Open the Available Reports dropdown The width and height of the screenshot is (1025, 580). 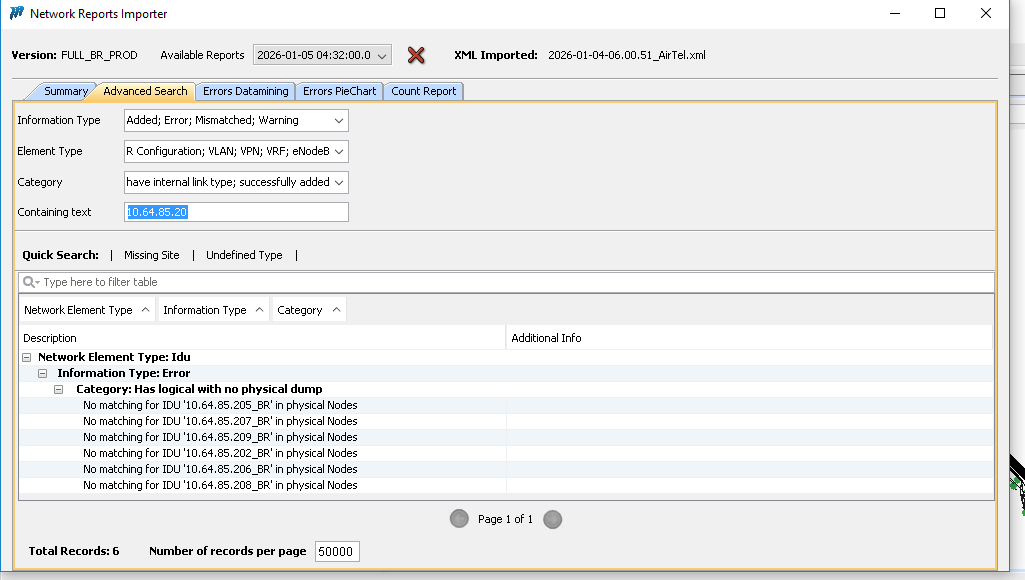pyautogui.click(x=322, y=55)
